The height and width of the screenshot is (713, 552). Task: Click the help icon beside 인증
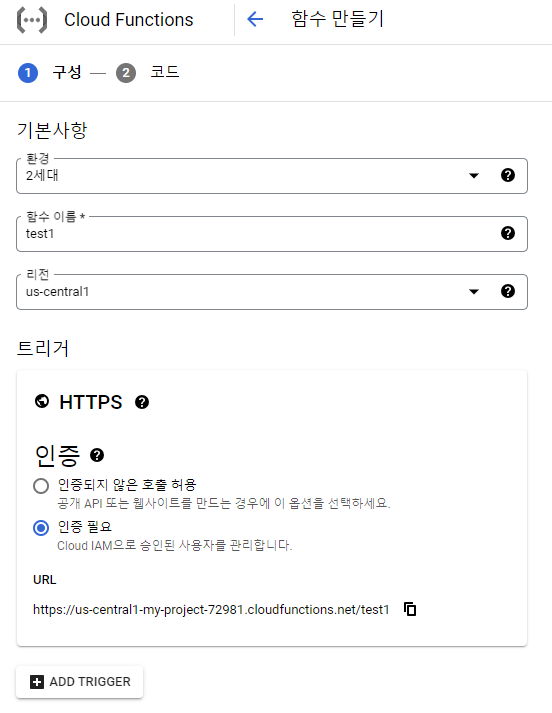[x=97, y=455]
